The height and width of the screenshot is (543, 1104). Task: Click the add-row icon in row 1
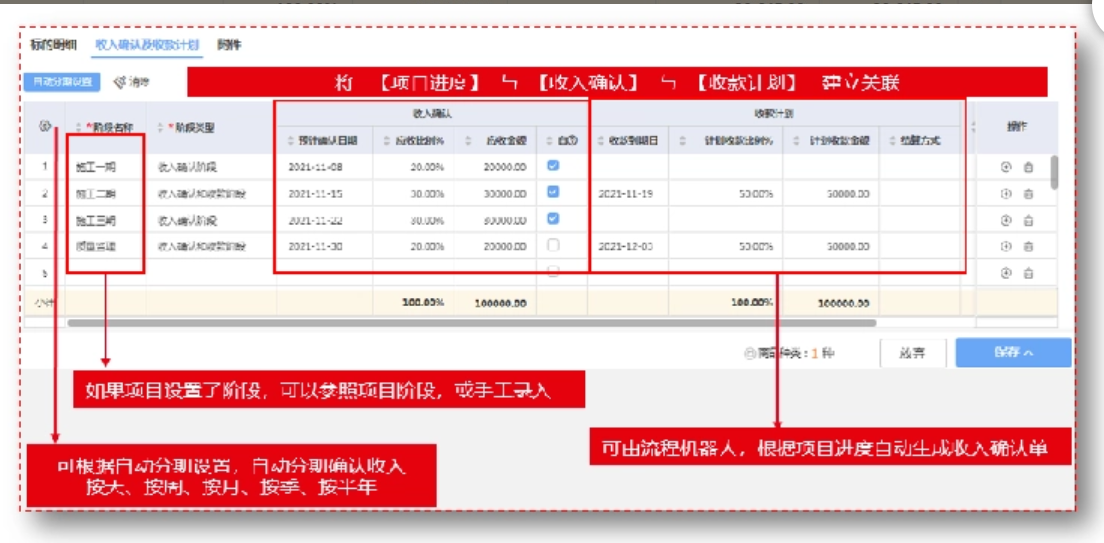pyautogui.click(x=1006, y=167)
